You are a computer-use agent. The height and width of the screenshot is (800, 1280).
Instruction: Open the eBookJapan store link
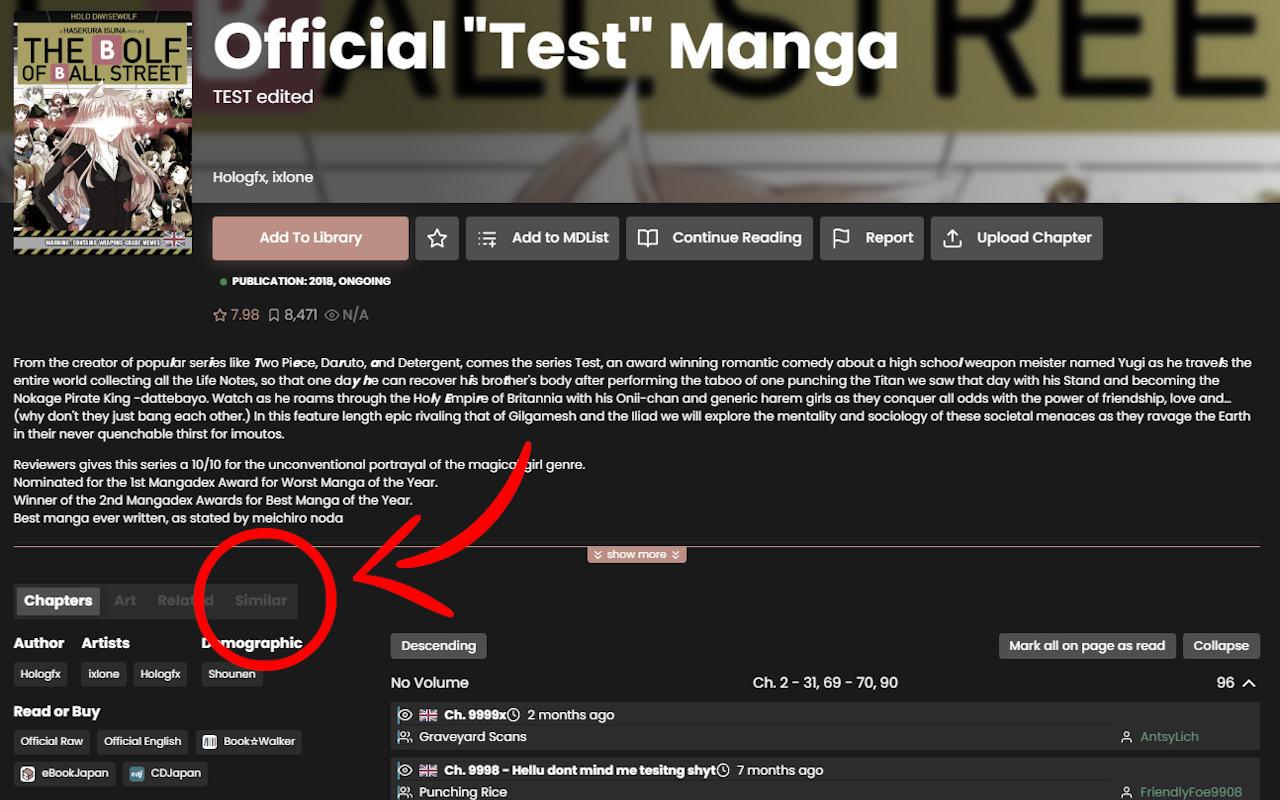[65, 774]
